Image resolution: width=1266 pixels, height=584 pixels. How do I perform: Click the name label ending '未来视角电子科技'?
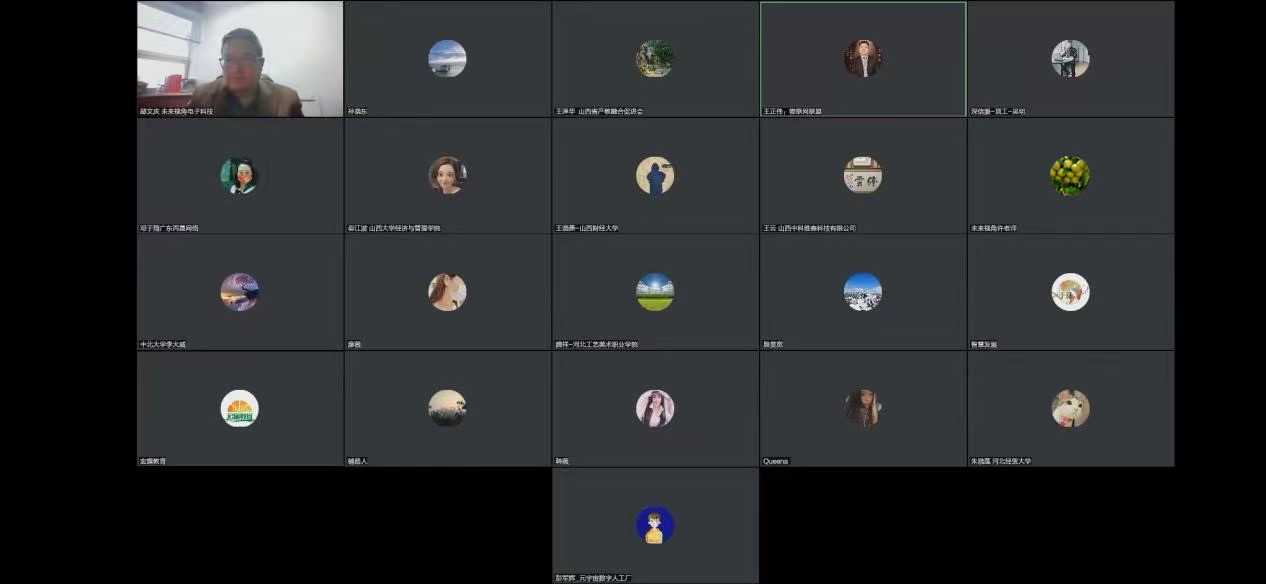pos(176,112)
